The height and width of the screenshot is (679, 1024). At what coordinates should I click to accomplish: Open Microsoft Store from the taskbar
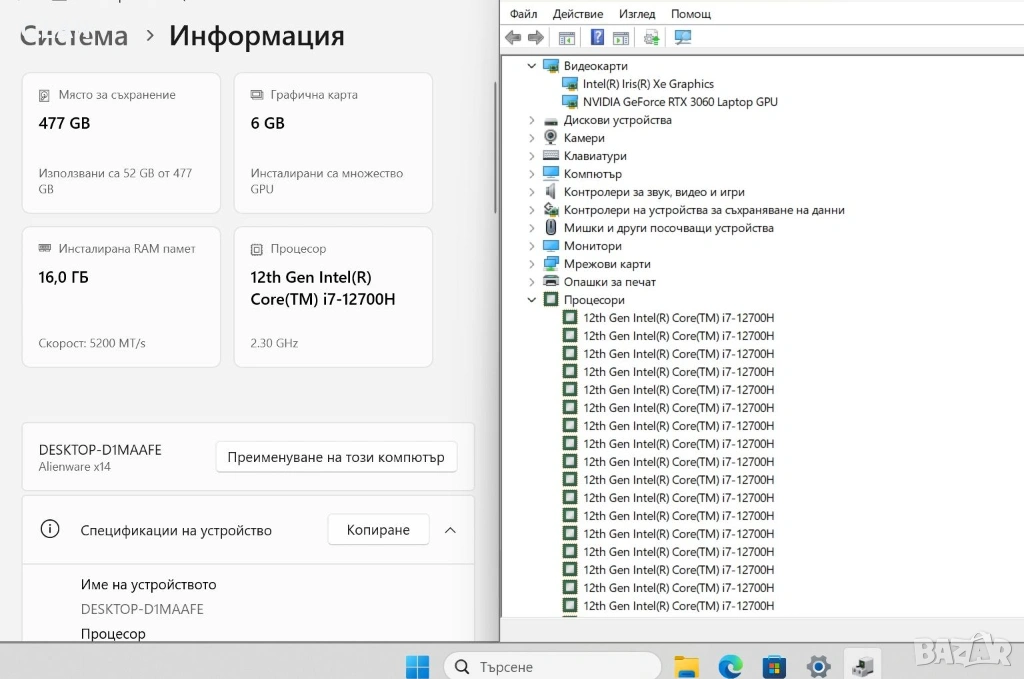(774, 666)
